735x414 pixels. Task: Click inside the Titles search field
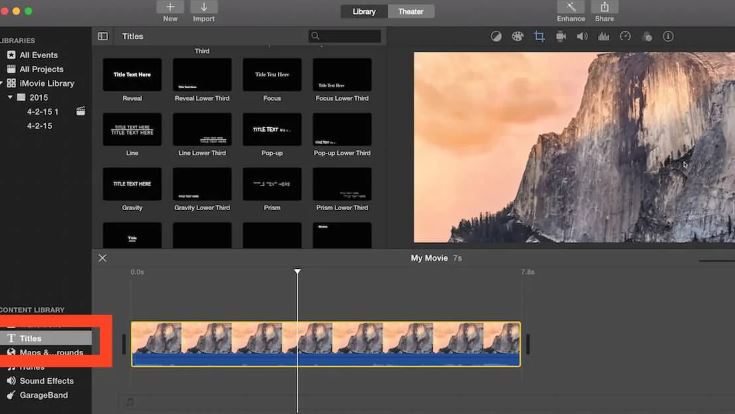click(345, 36)
